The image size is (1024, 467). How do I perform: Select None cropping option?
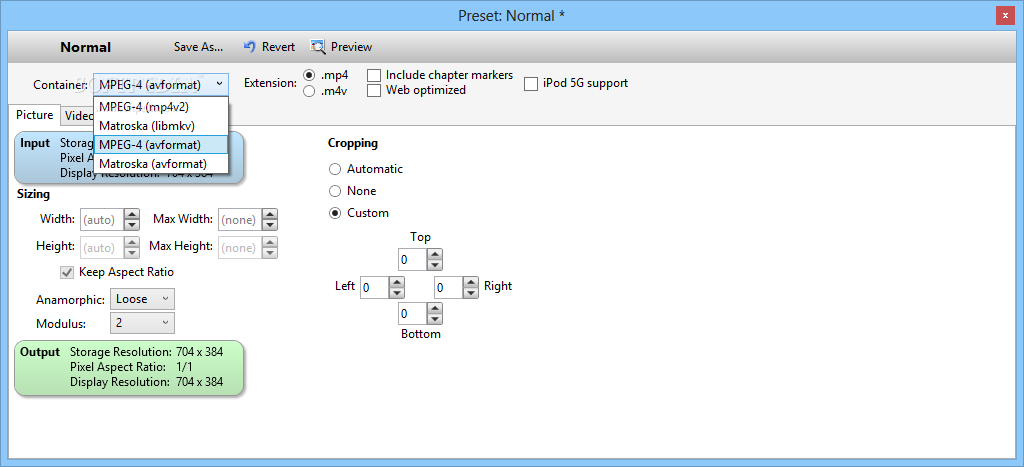pyautogui.click(x=335, y=191)
